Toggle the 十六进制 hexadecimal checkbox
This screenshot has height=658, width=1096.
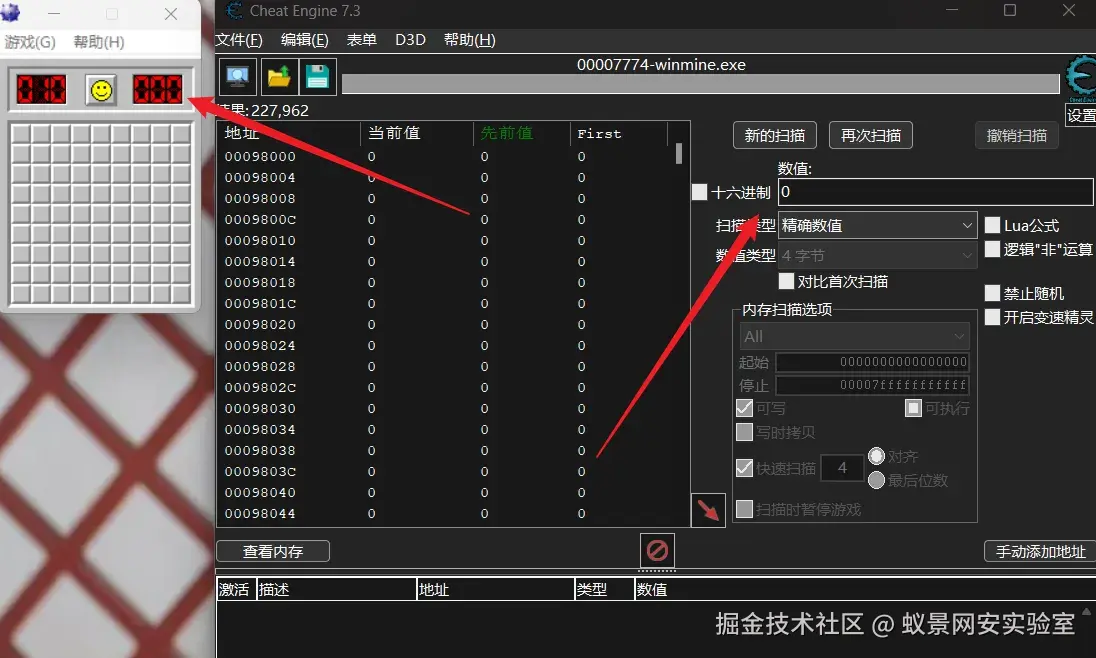coord(700,192)
